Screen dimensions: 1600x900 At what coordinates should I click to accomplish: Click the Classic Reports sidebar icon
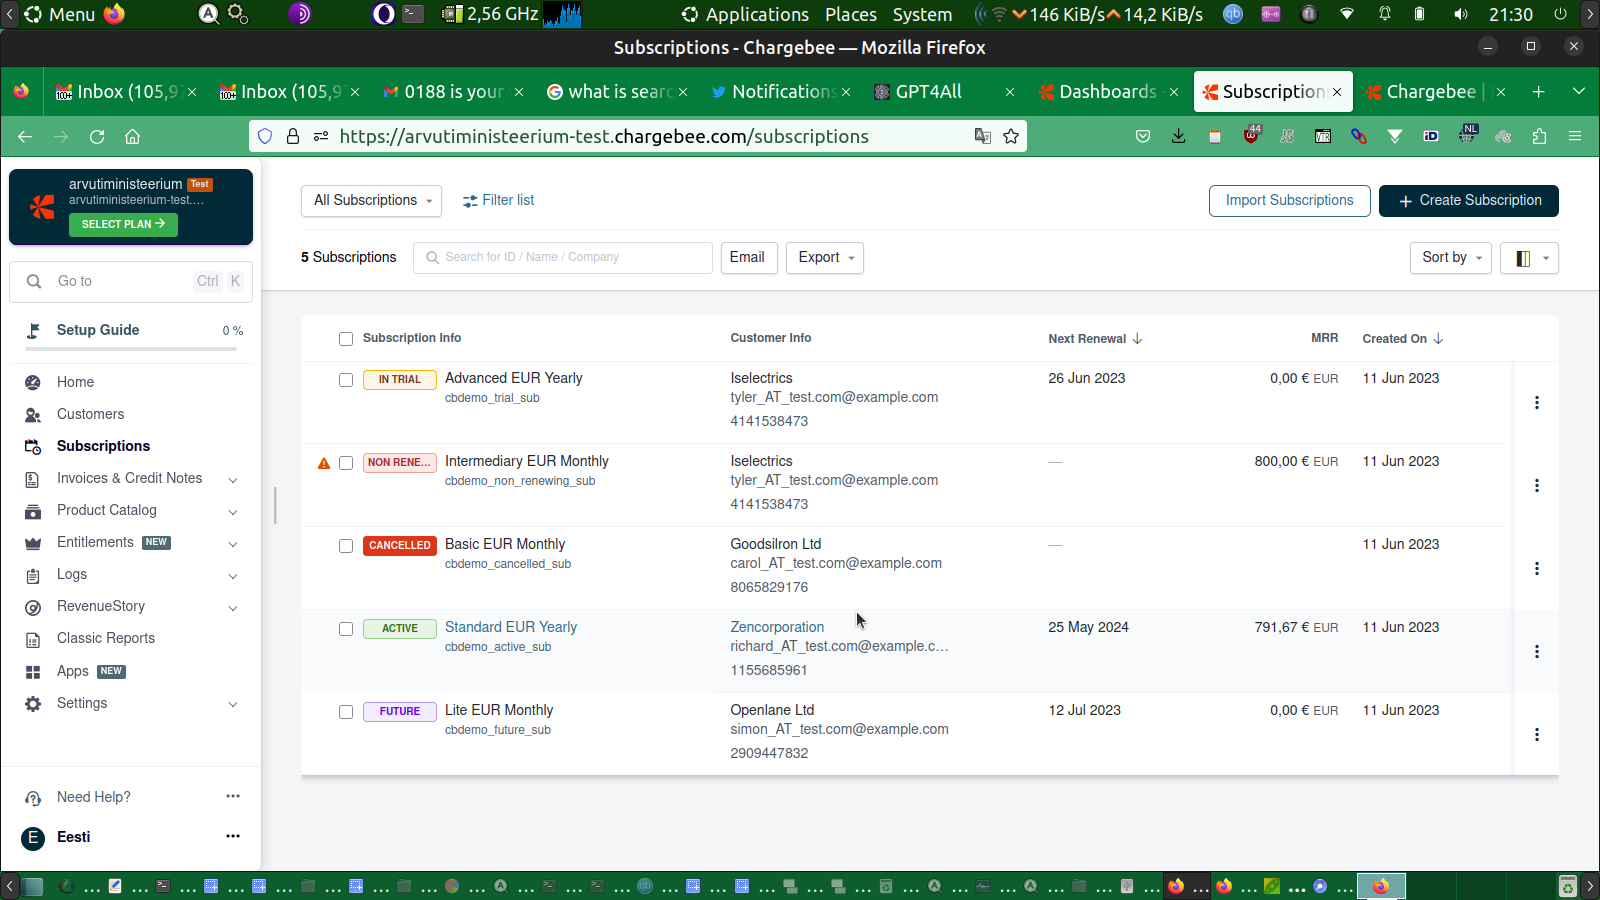point(33,639)
